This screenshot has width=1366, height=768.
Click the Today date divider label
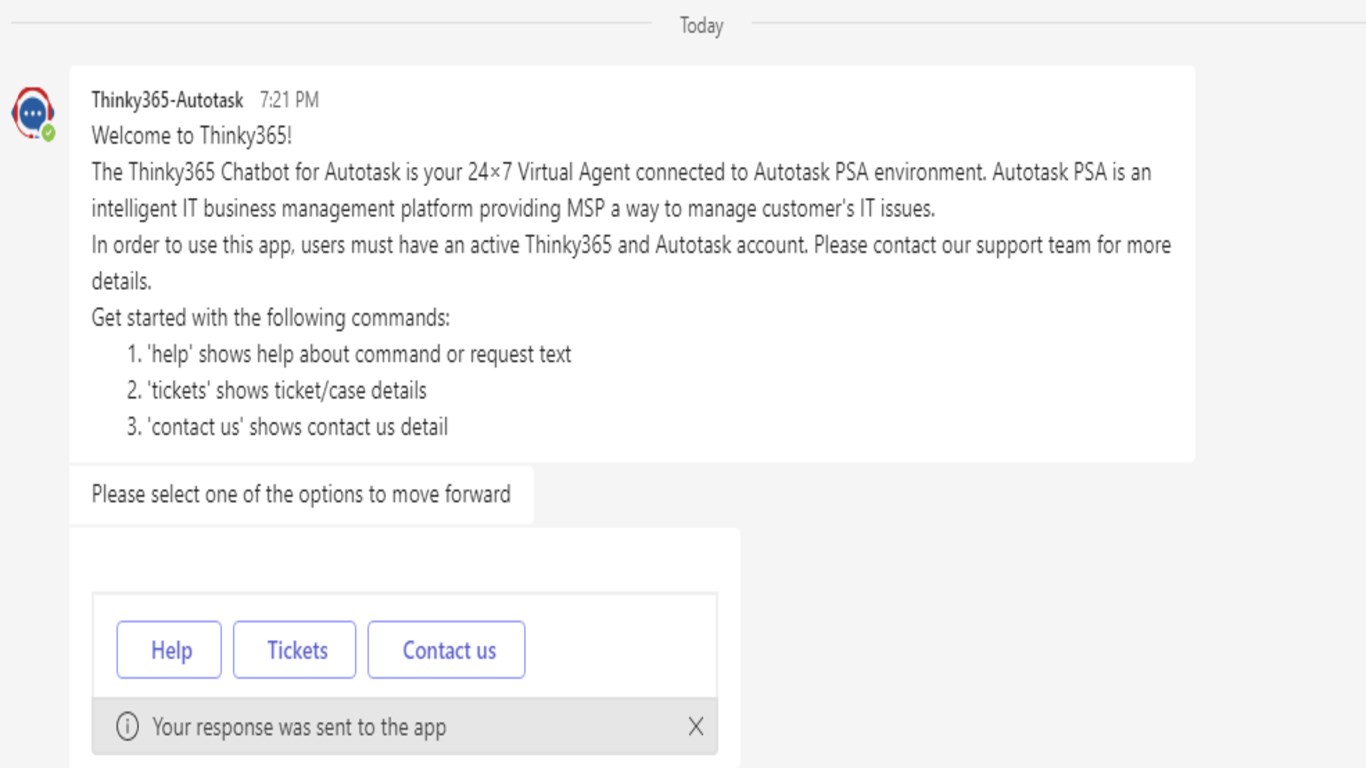click(x=701, y=26)
